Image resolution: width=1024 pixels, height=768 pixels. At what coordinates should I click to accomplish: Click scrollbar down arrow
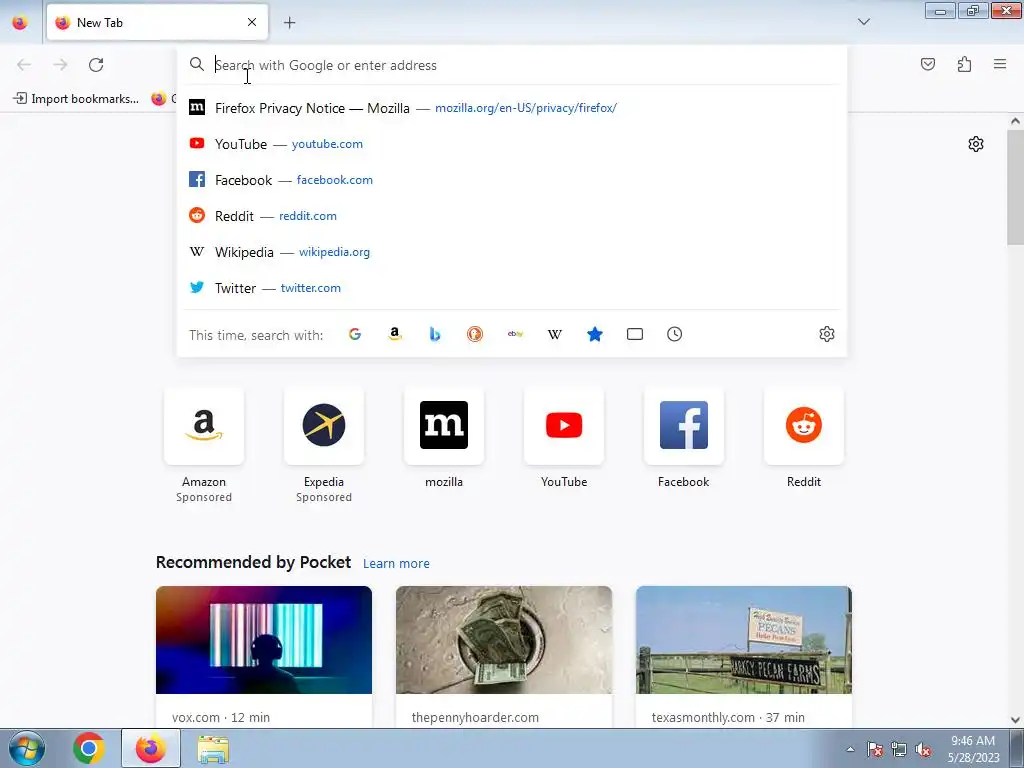click(x=1015, y=720)
